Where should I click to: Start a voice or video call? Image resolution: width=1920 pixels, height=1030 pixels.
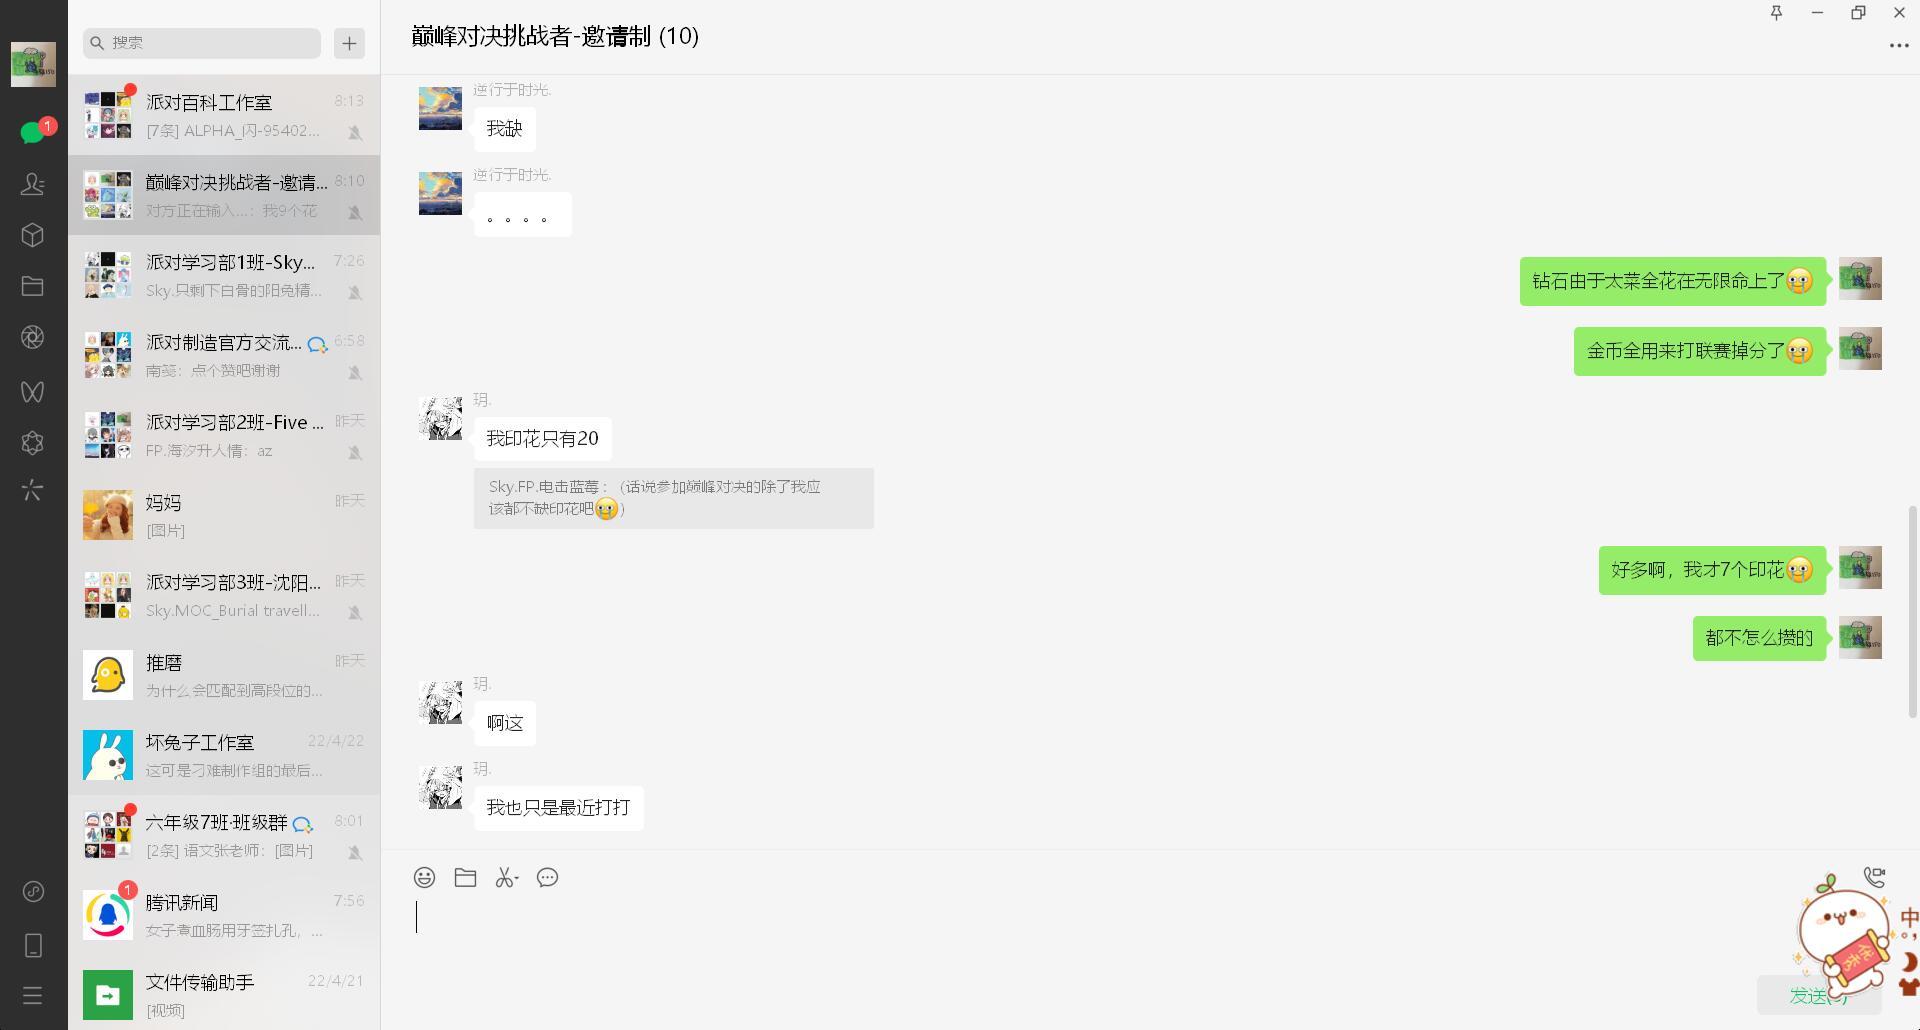click(x=1874, y=877)
